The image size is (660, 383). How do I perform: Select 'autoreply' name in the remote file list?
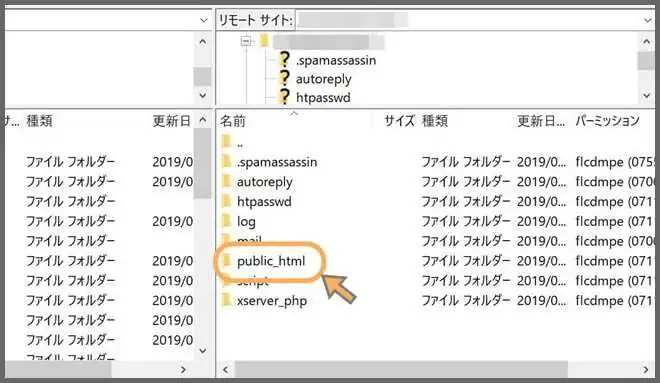click(x=265, y=182)
